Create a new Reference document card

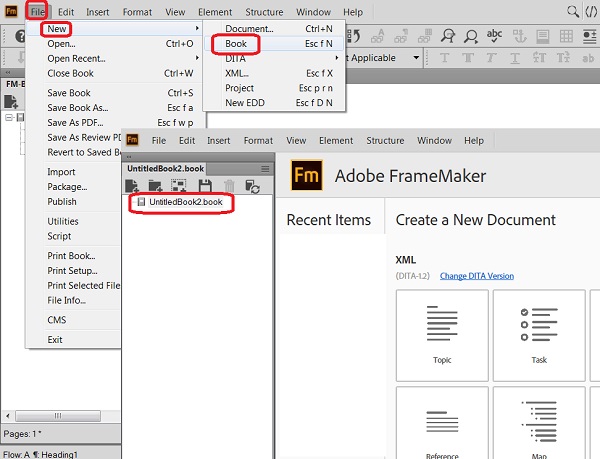coord(442,423)
